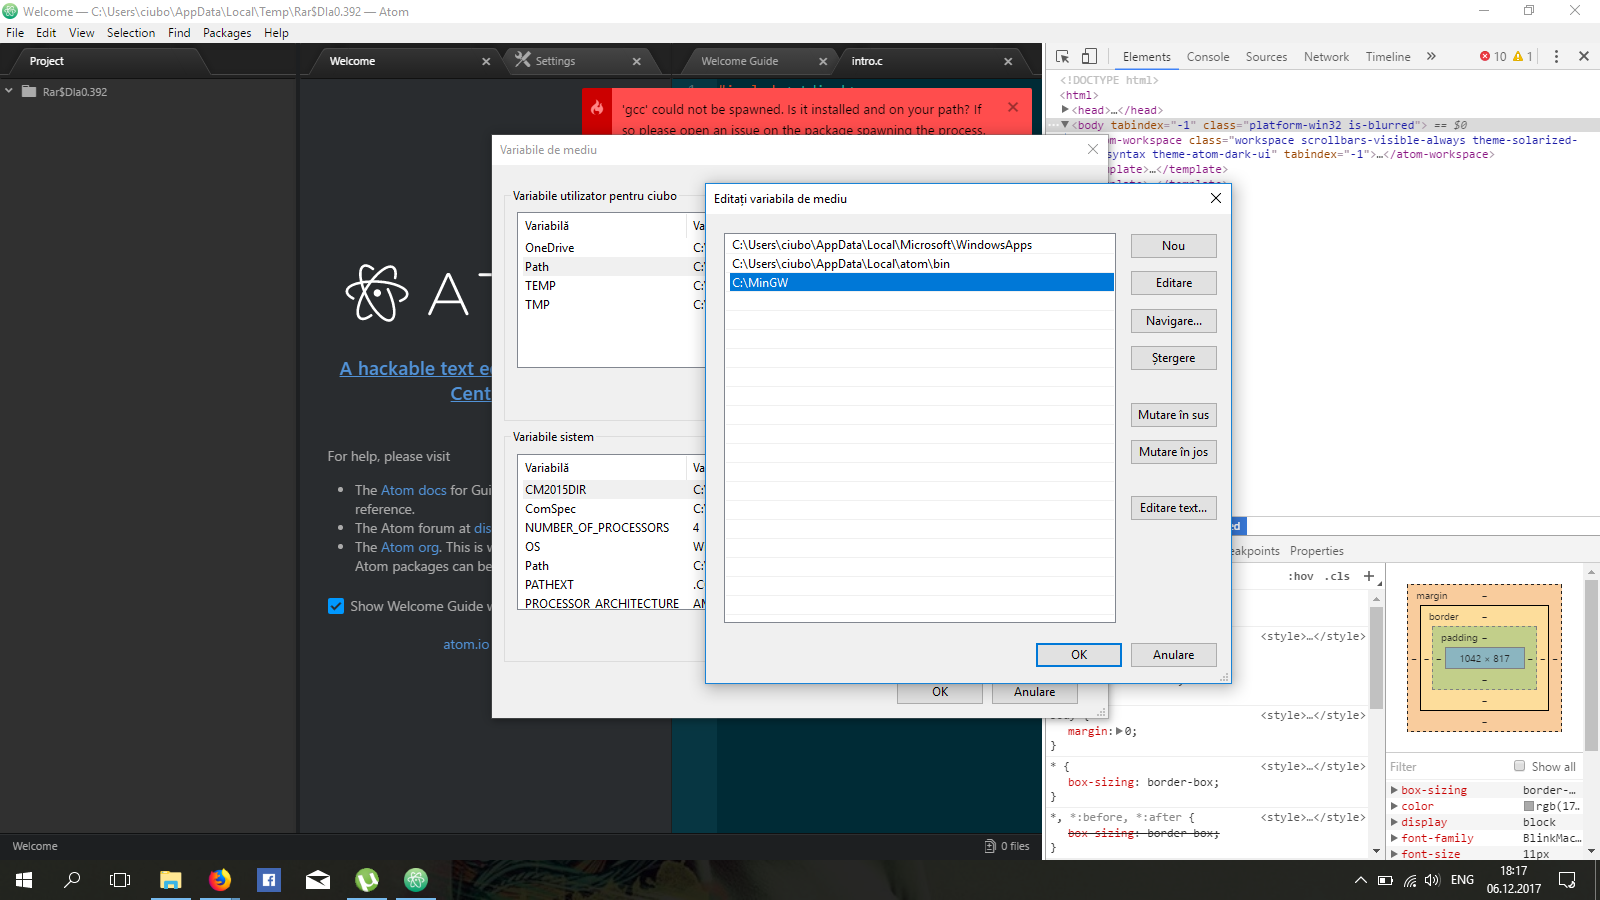Viewport: 1600px width, 900px height.
Task: Toggle the device toolbar in DevTools
Action: [1089, 56]
